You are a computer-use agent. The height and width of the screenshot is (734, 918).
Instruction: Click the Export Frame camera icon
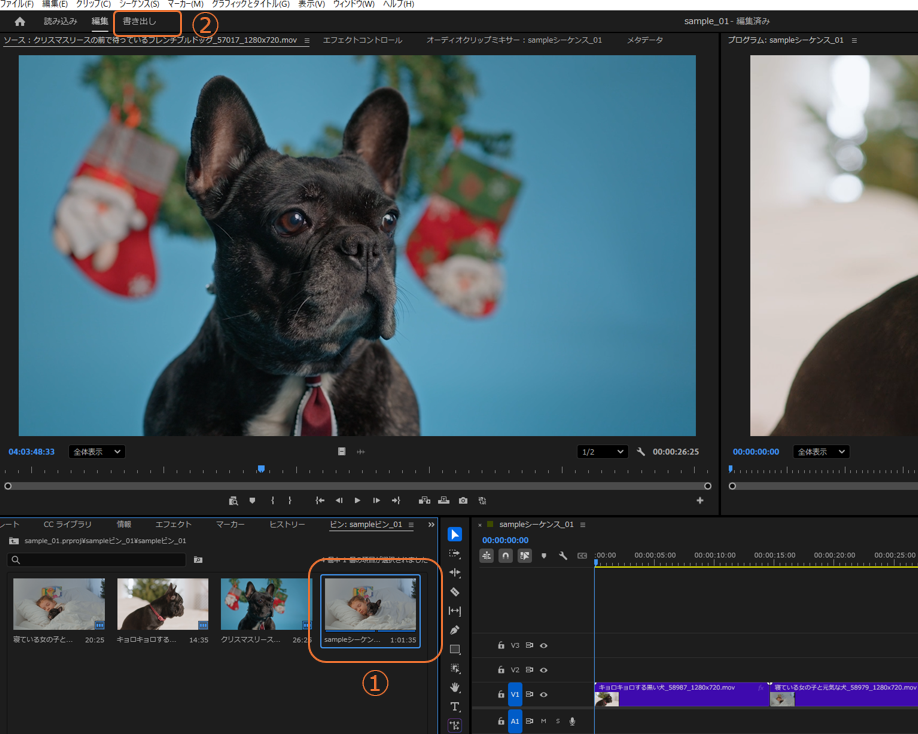coord(463,501)
